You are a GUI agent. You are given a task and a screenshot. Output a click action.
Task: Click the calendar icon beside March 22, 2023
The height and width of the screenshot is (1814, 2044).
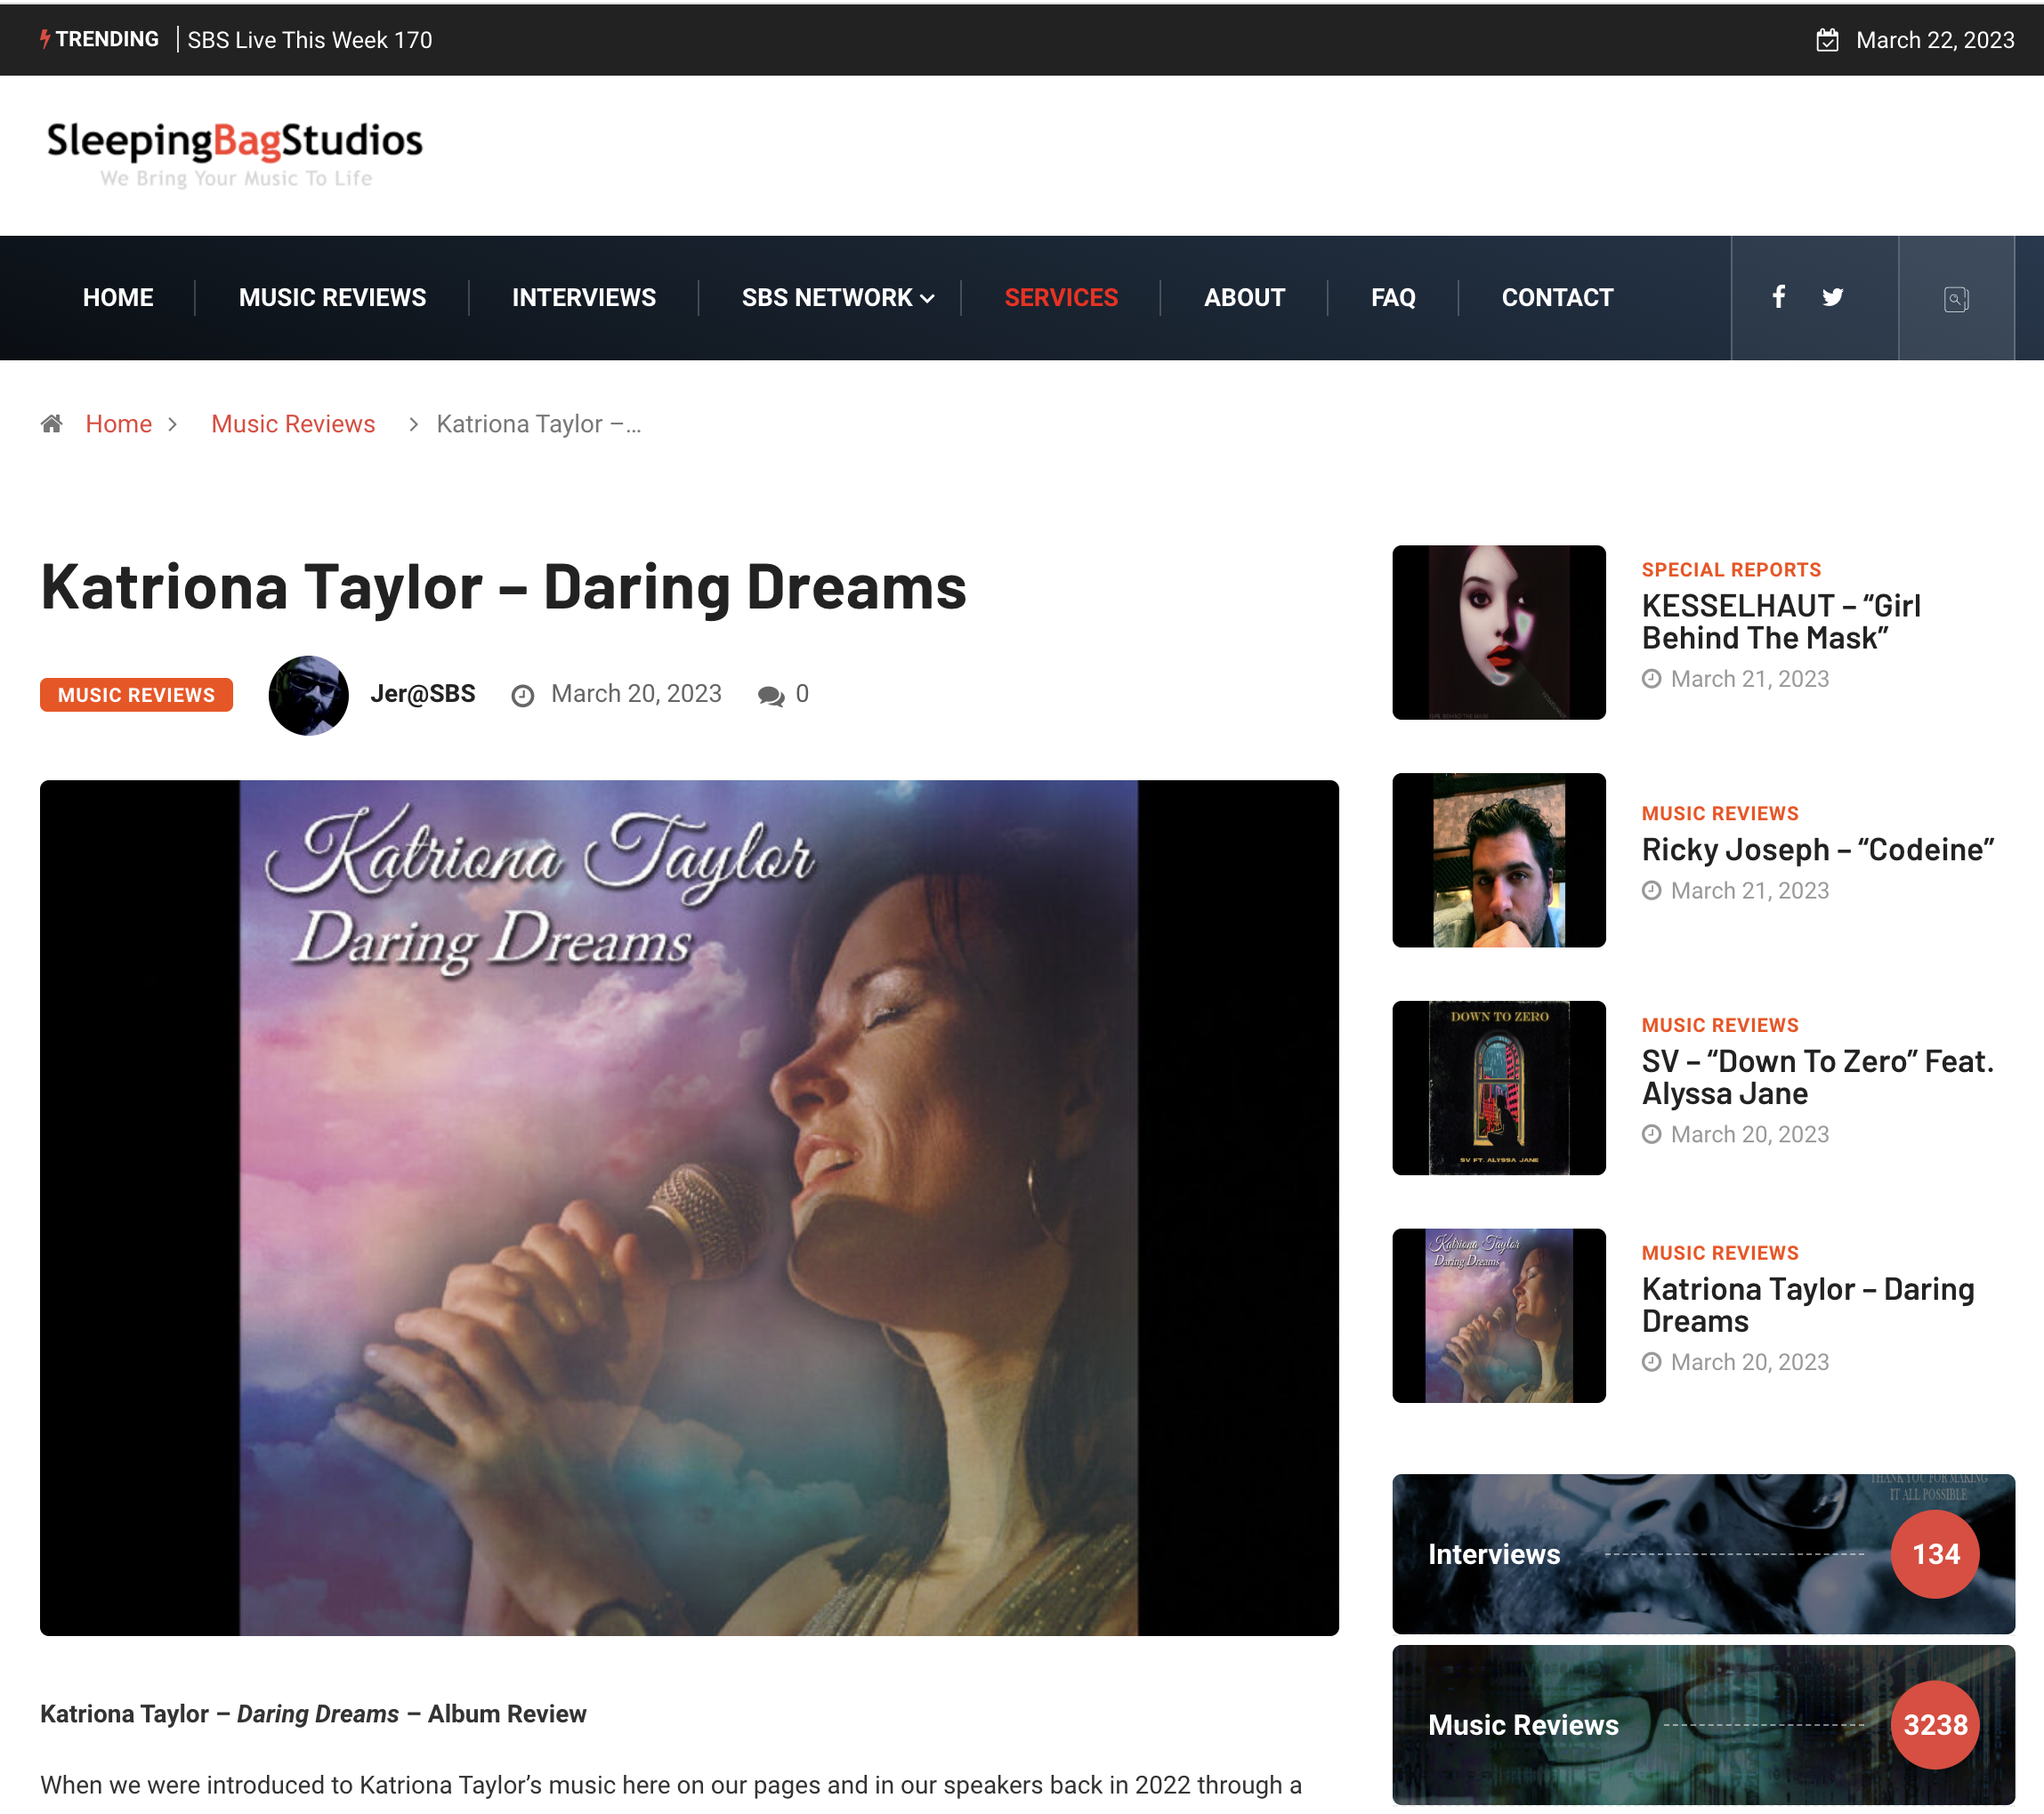[1827, 40]
